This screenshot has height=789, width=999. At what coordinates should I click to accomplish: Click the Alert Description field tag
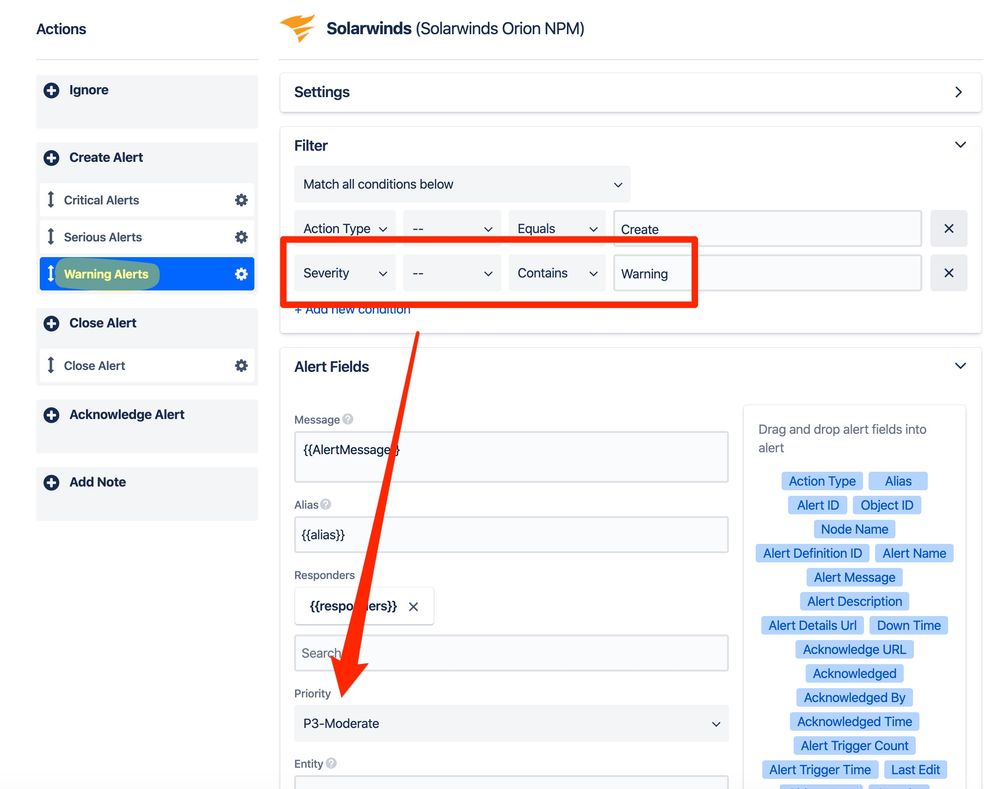click(x=854, y=602)
